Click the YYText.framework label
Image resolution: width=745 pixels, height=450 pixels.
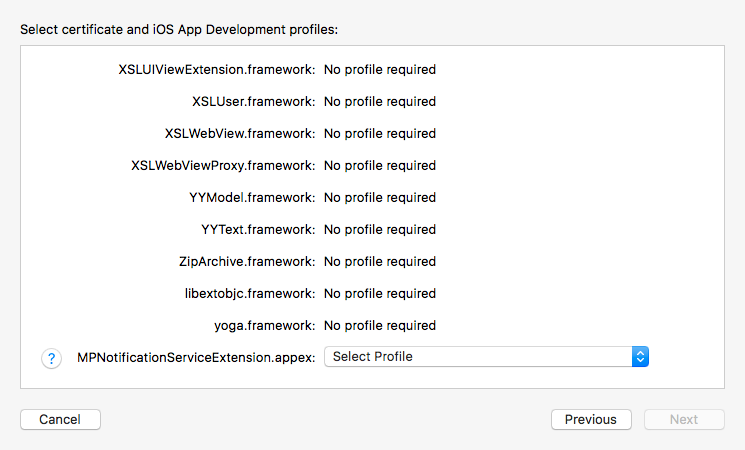[258, 230]
